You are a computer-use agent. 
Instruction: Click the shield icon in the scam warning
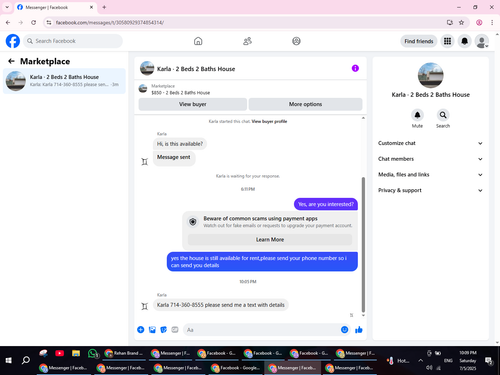(x=193, y=222)
